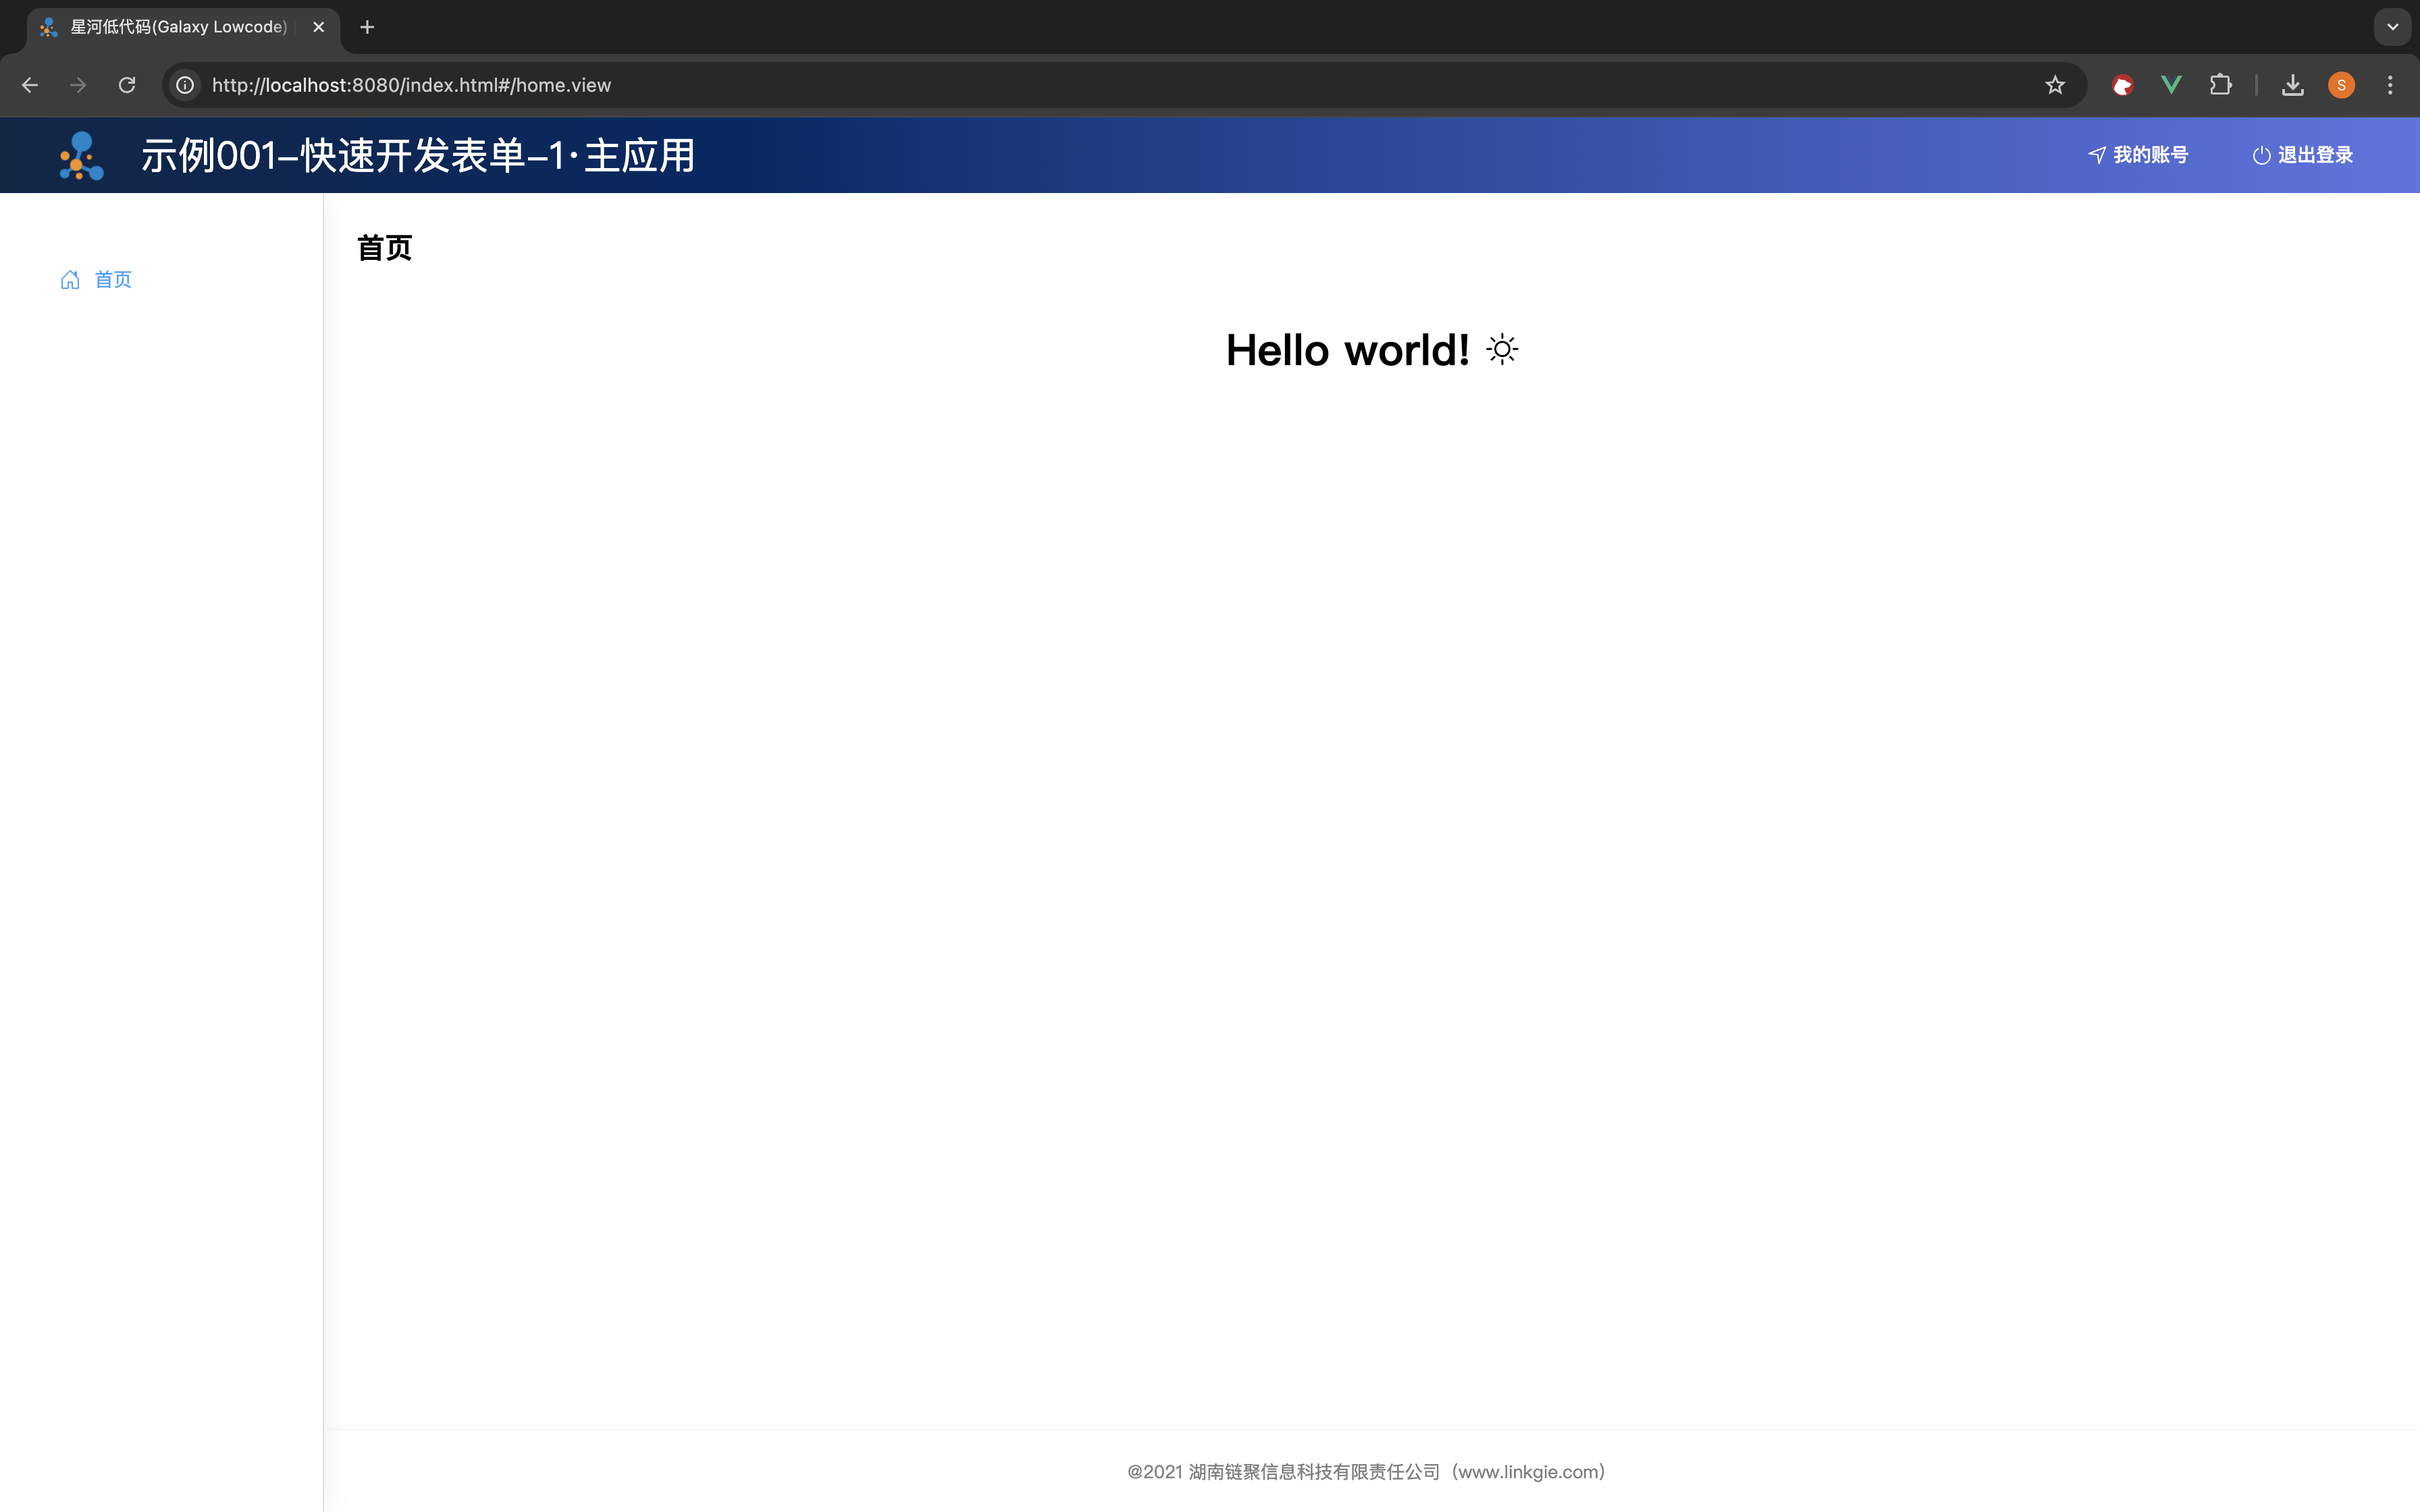Screen dimensions: 2420x1512
Task: Click the site information icon in address bar
Action: click(185, 85)
